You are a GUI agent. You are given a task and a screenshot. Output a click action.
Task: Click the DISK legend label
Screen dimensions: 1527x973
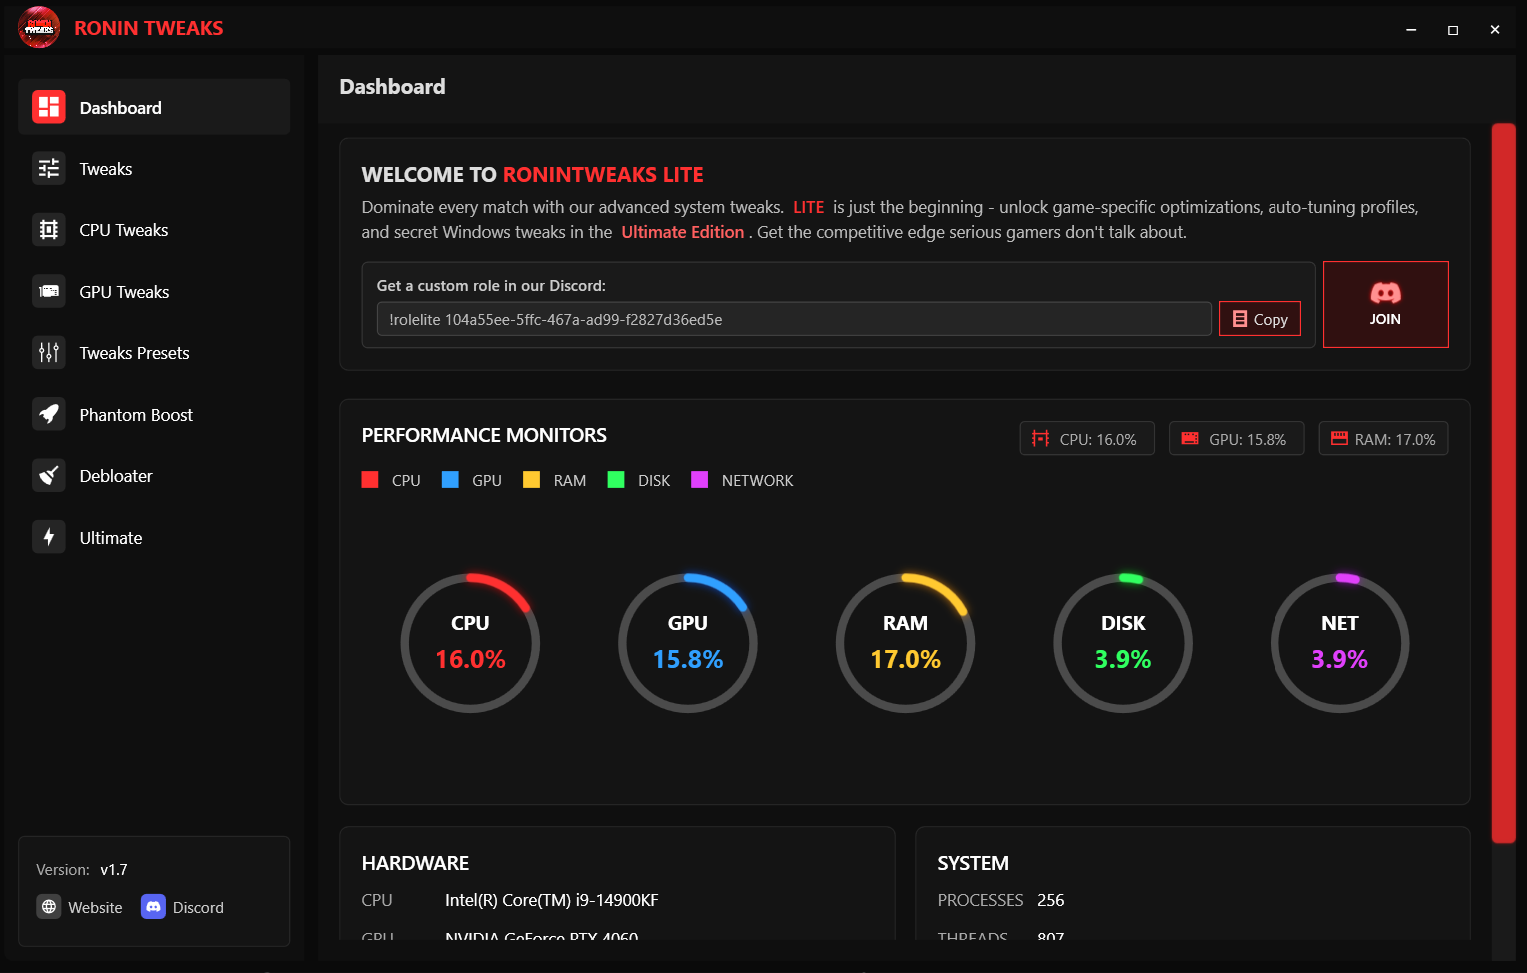pyautogui.click(x=654, y=481)
